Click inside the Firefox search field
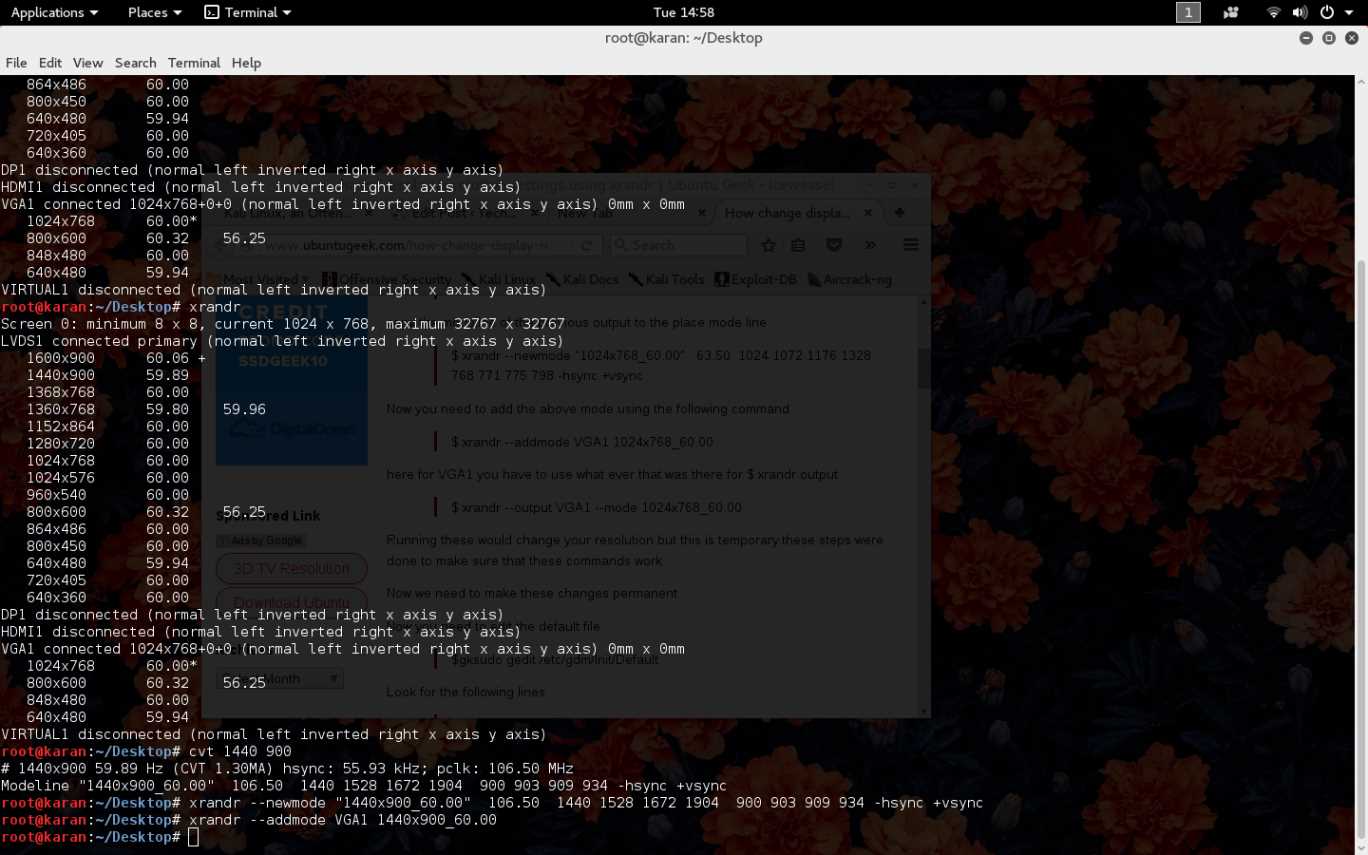This screenshot has width=1368, height=855. pos(680,245)
